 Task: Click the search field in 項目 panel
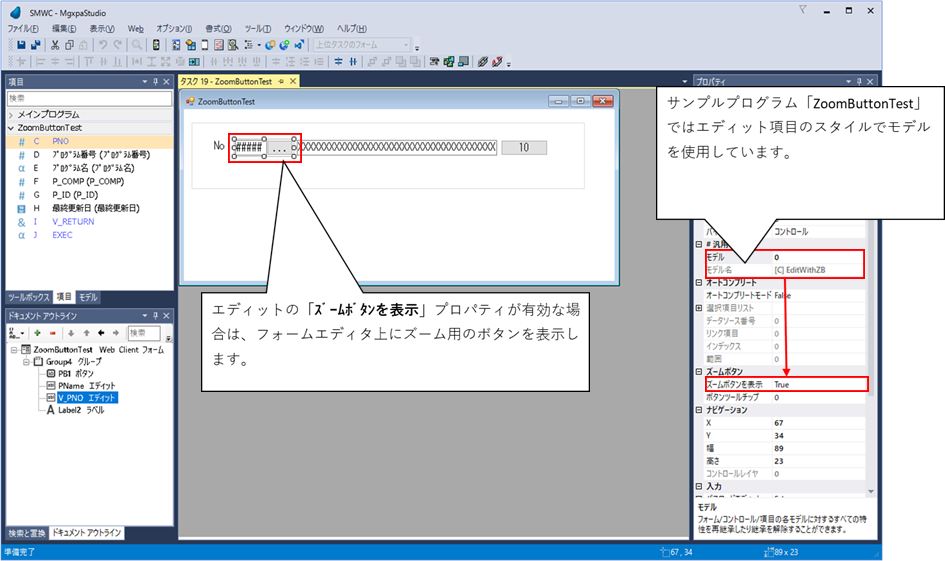[90, 98]
